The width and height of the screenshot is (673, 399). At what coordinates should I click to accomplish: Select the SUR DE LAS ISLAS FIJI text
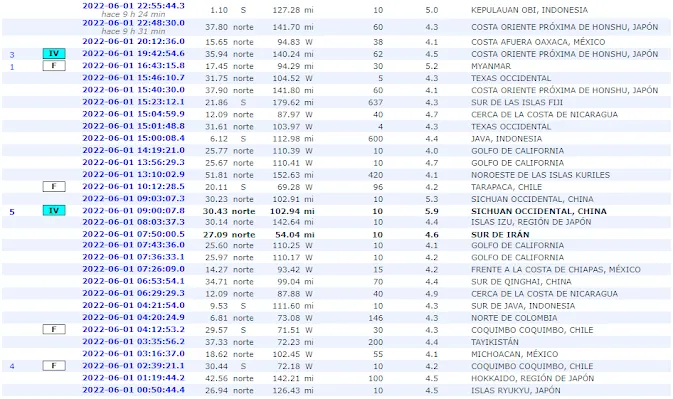click(x=517, y=103)
